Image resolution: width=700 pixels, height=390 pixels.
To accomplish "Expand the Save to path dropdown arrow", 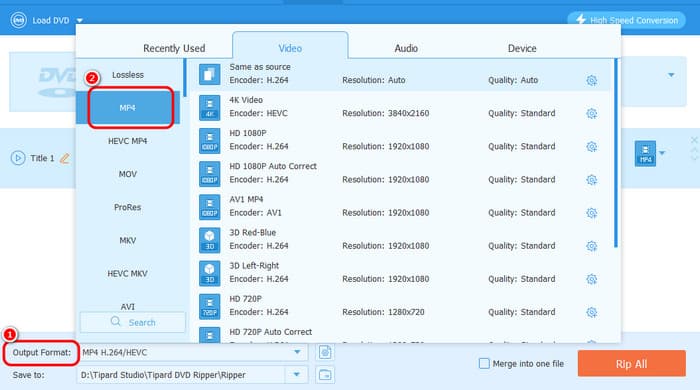I will (x=296, y=375).
